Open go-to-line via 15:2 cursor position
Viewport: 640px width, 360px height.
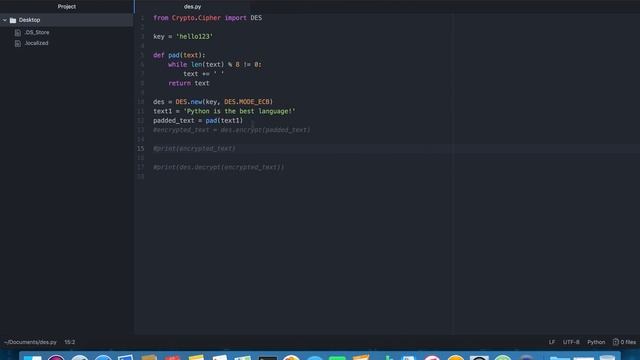point(70,342)
